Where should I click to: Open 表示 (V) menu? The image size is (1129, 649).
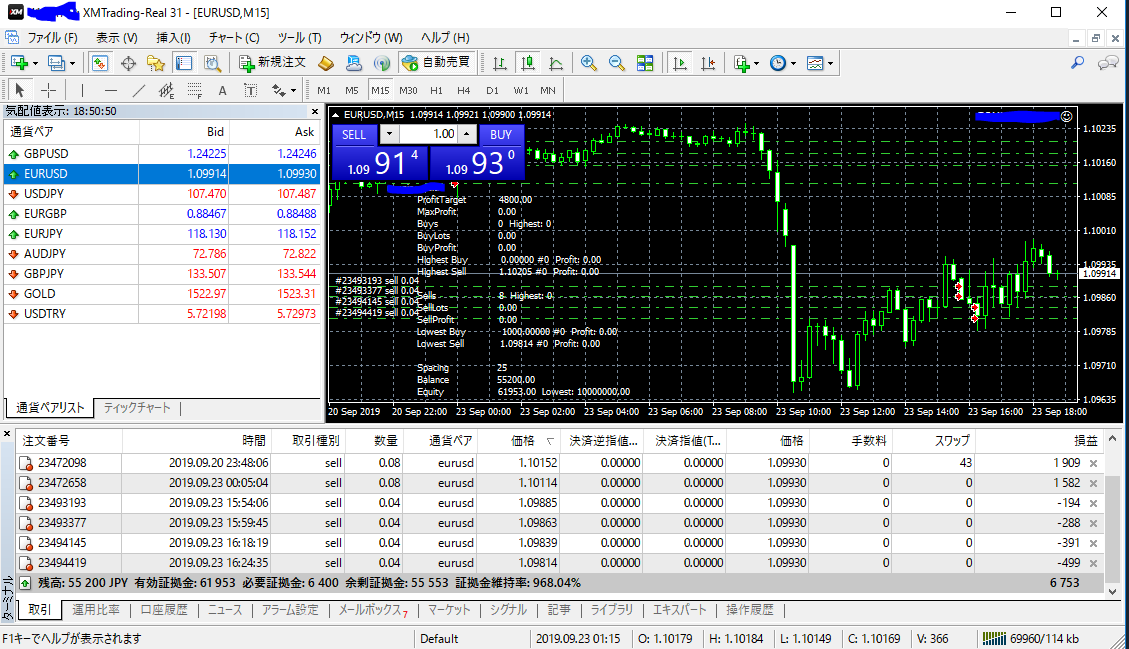coord(117,37)
